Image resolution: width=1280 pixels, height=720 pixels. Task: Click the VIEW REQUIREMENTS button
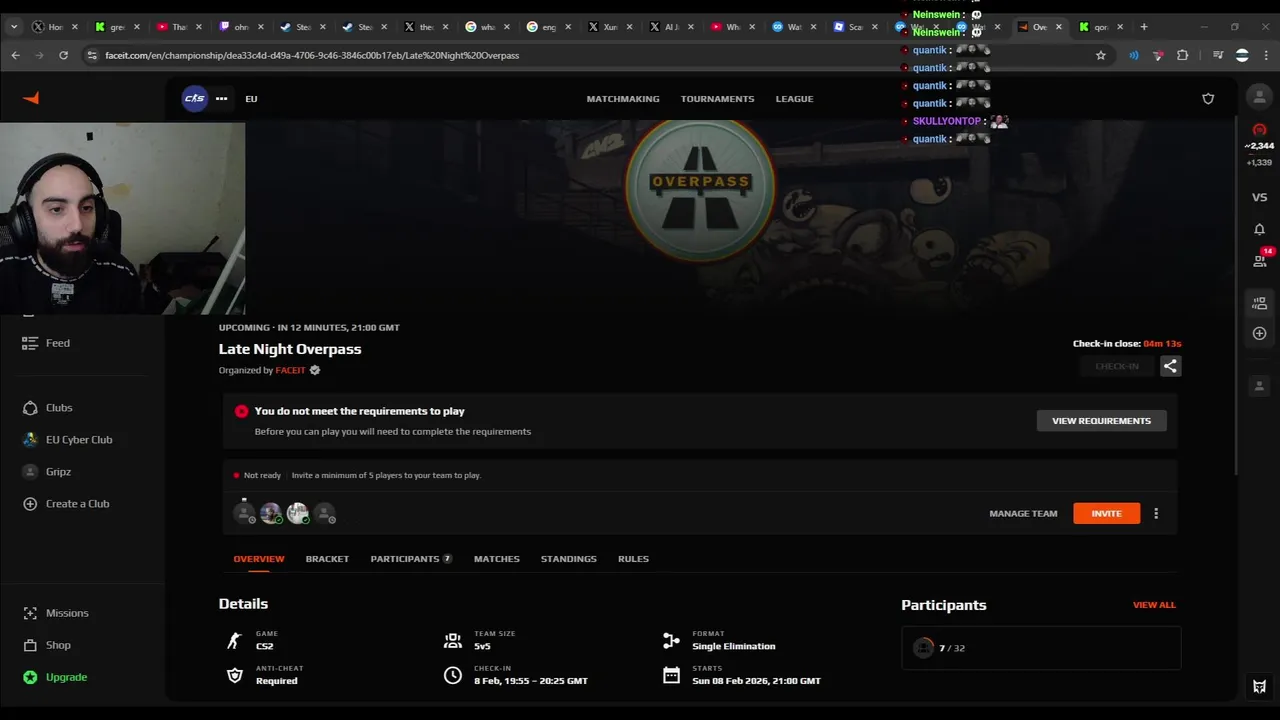coord(1101,421)
